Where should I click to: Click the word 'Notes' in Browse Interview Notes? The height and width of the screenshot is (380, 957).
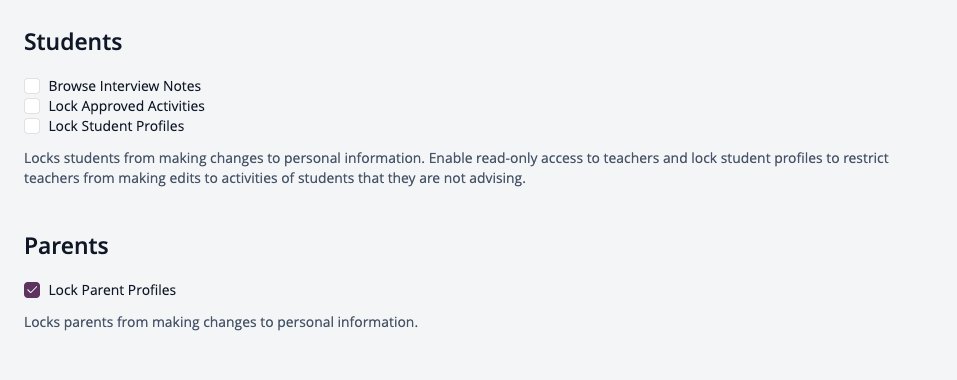(182, 87)
